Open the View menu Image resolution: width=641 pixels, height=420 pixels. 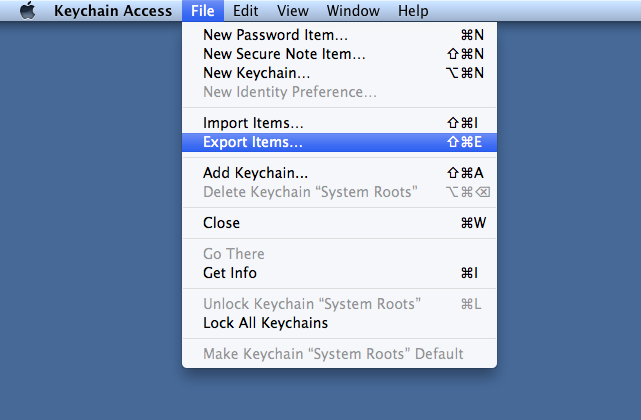coord(292,11)
